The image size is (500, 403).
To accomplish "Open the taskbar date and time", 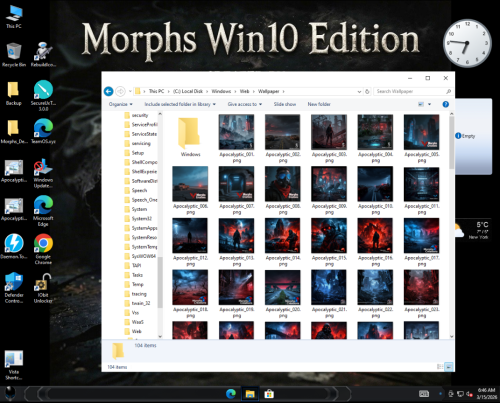I will (486, 394).
